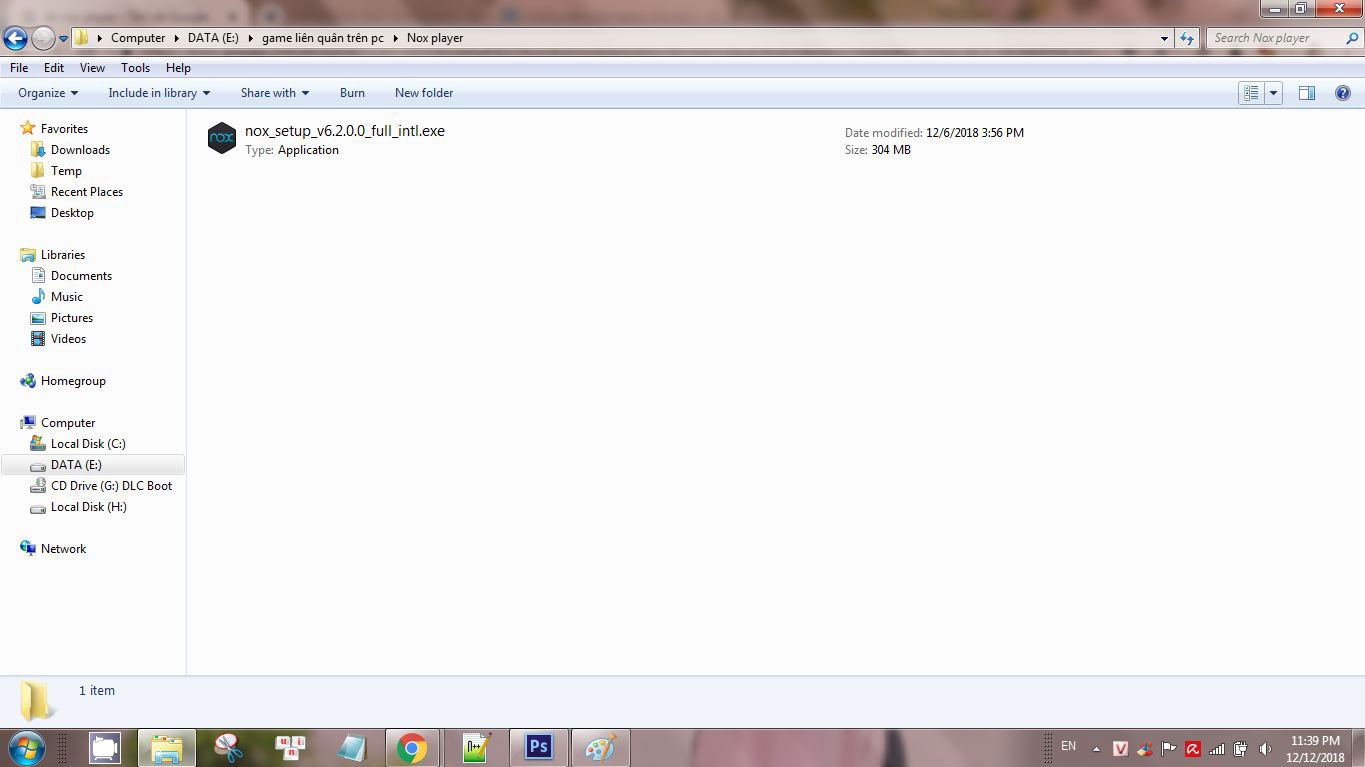Open the Documents library
Screen dimensions: 1365x767
pos(81,276)
